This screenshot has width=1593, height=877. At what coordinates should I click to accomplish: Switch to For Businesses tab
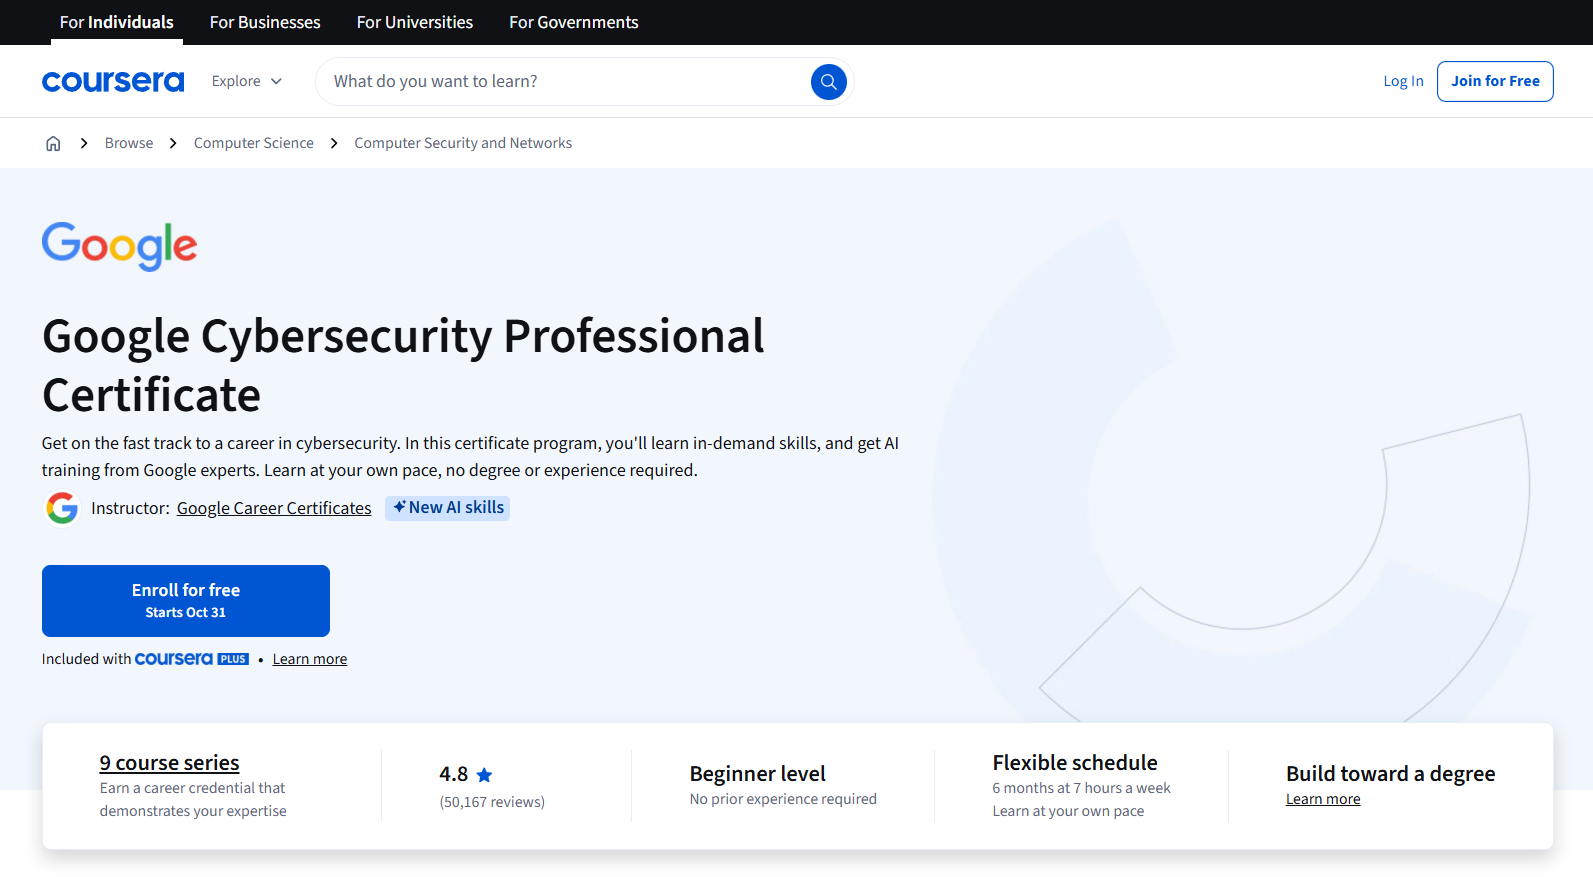[x=265, y=22]
